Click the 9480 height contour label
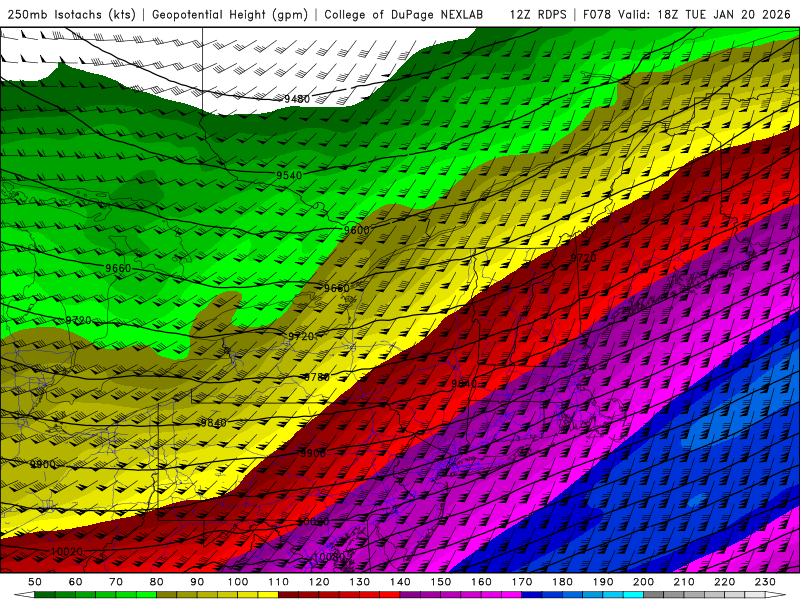Viewport: 800px width, 600px height. coord(297,99)
